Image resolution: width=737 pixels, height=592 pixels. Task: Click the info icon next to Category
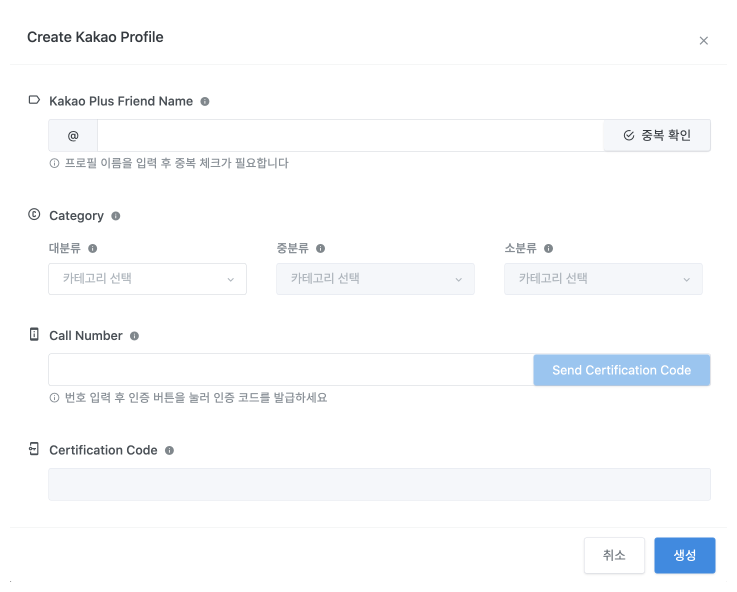tap(116, 216)
